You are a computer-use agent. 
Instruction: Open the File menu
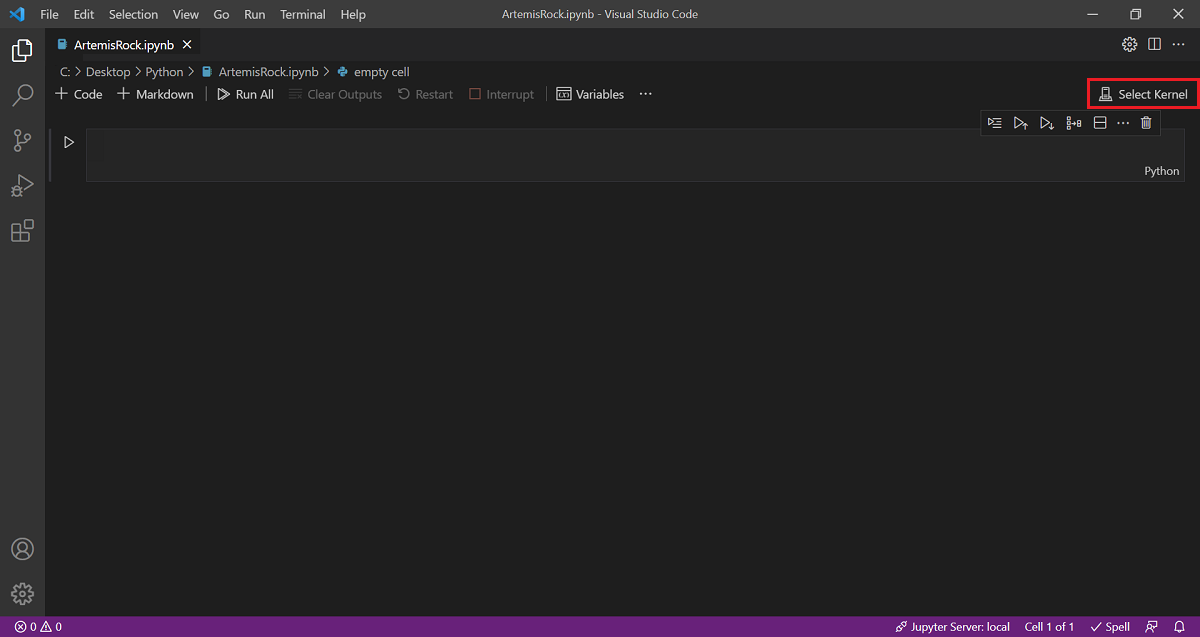click(49, 14)
